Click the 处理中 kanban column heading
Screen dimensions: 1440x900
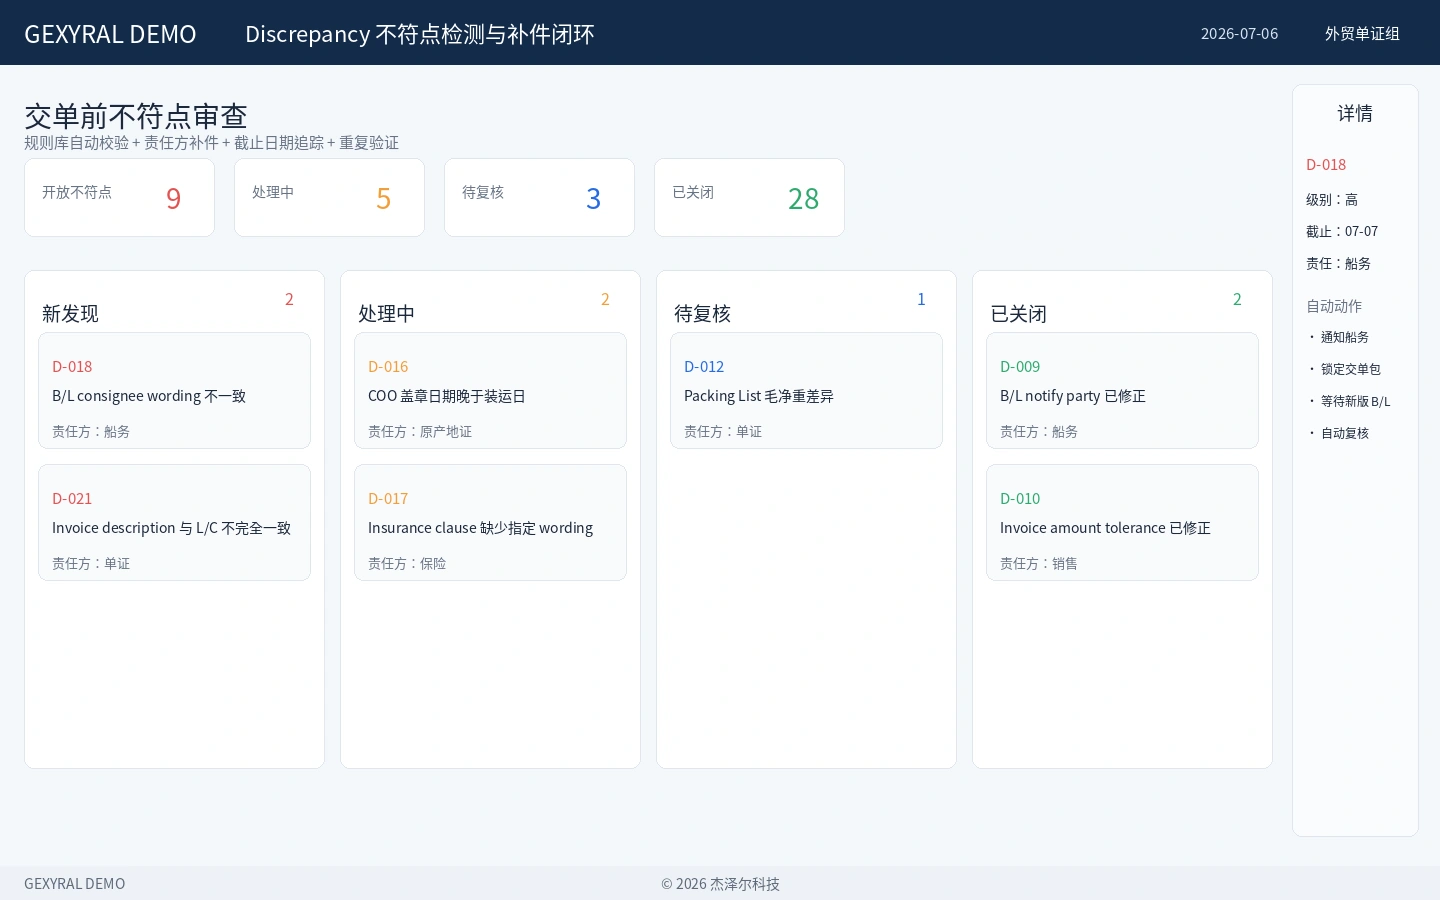coord(386,314)
